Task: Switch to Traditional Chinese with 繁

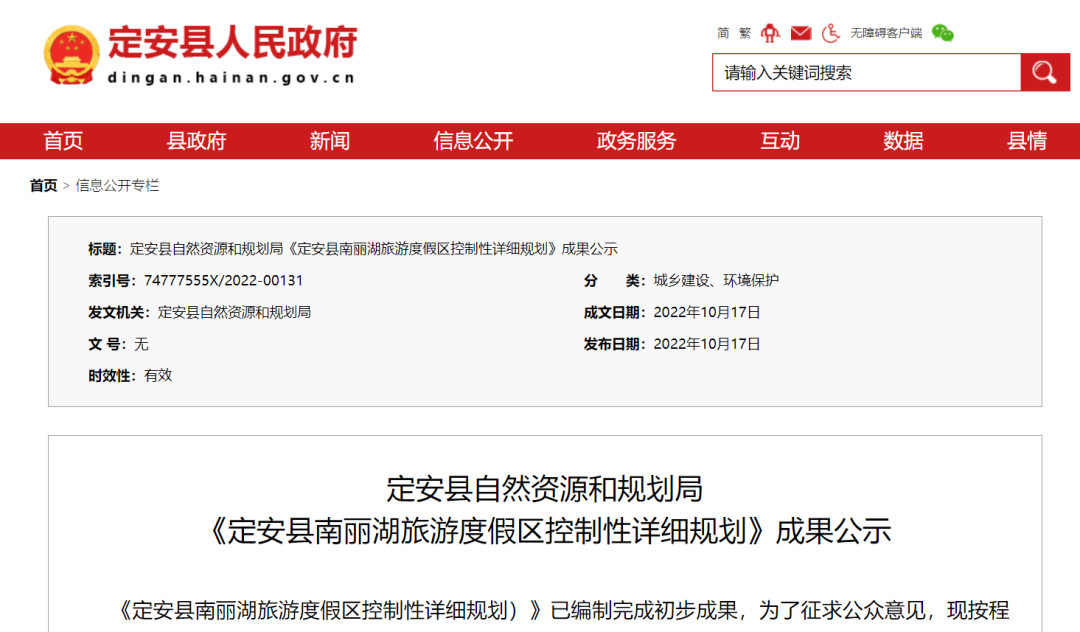Action: [x=746, y=33]
